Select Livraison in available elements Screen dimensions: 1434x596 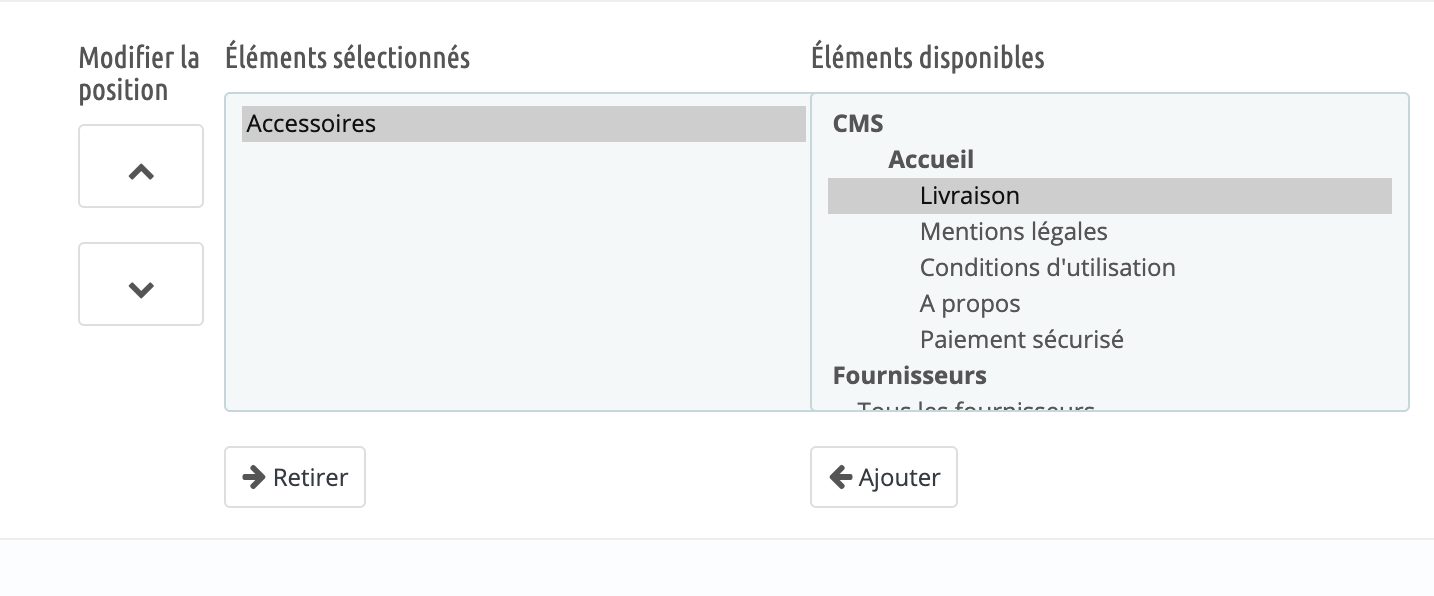pyautogui.click(x=1109, y=196)
